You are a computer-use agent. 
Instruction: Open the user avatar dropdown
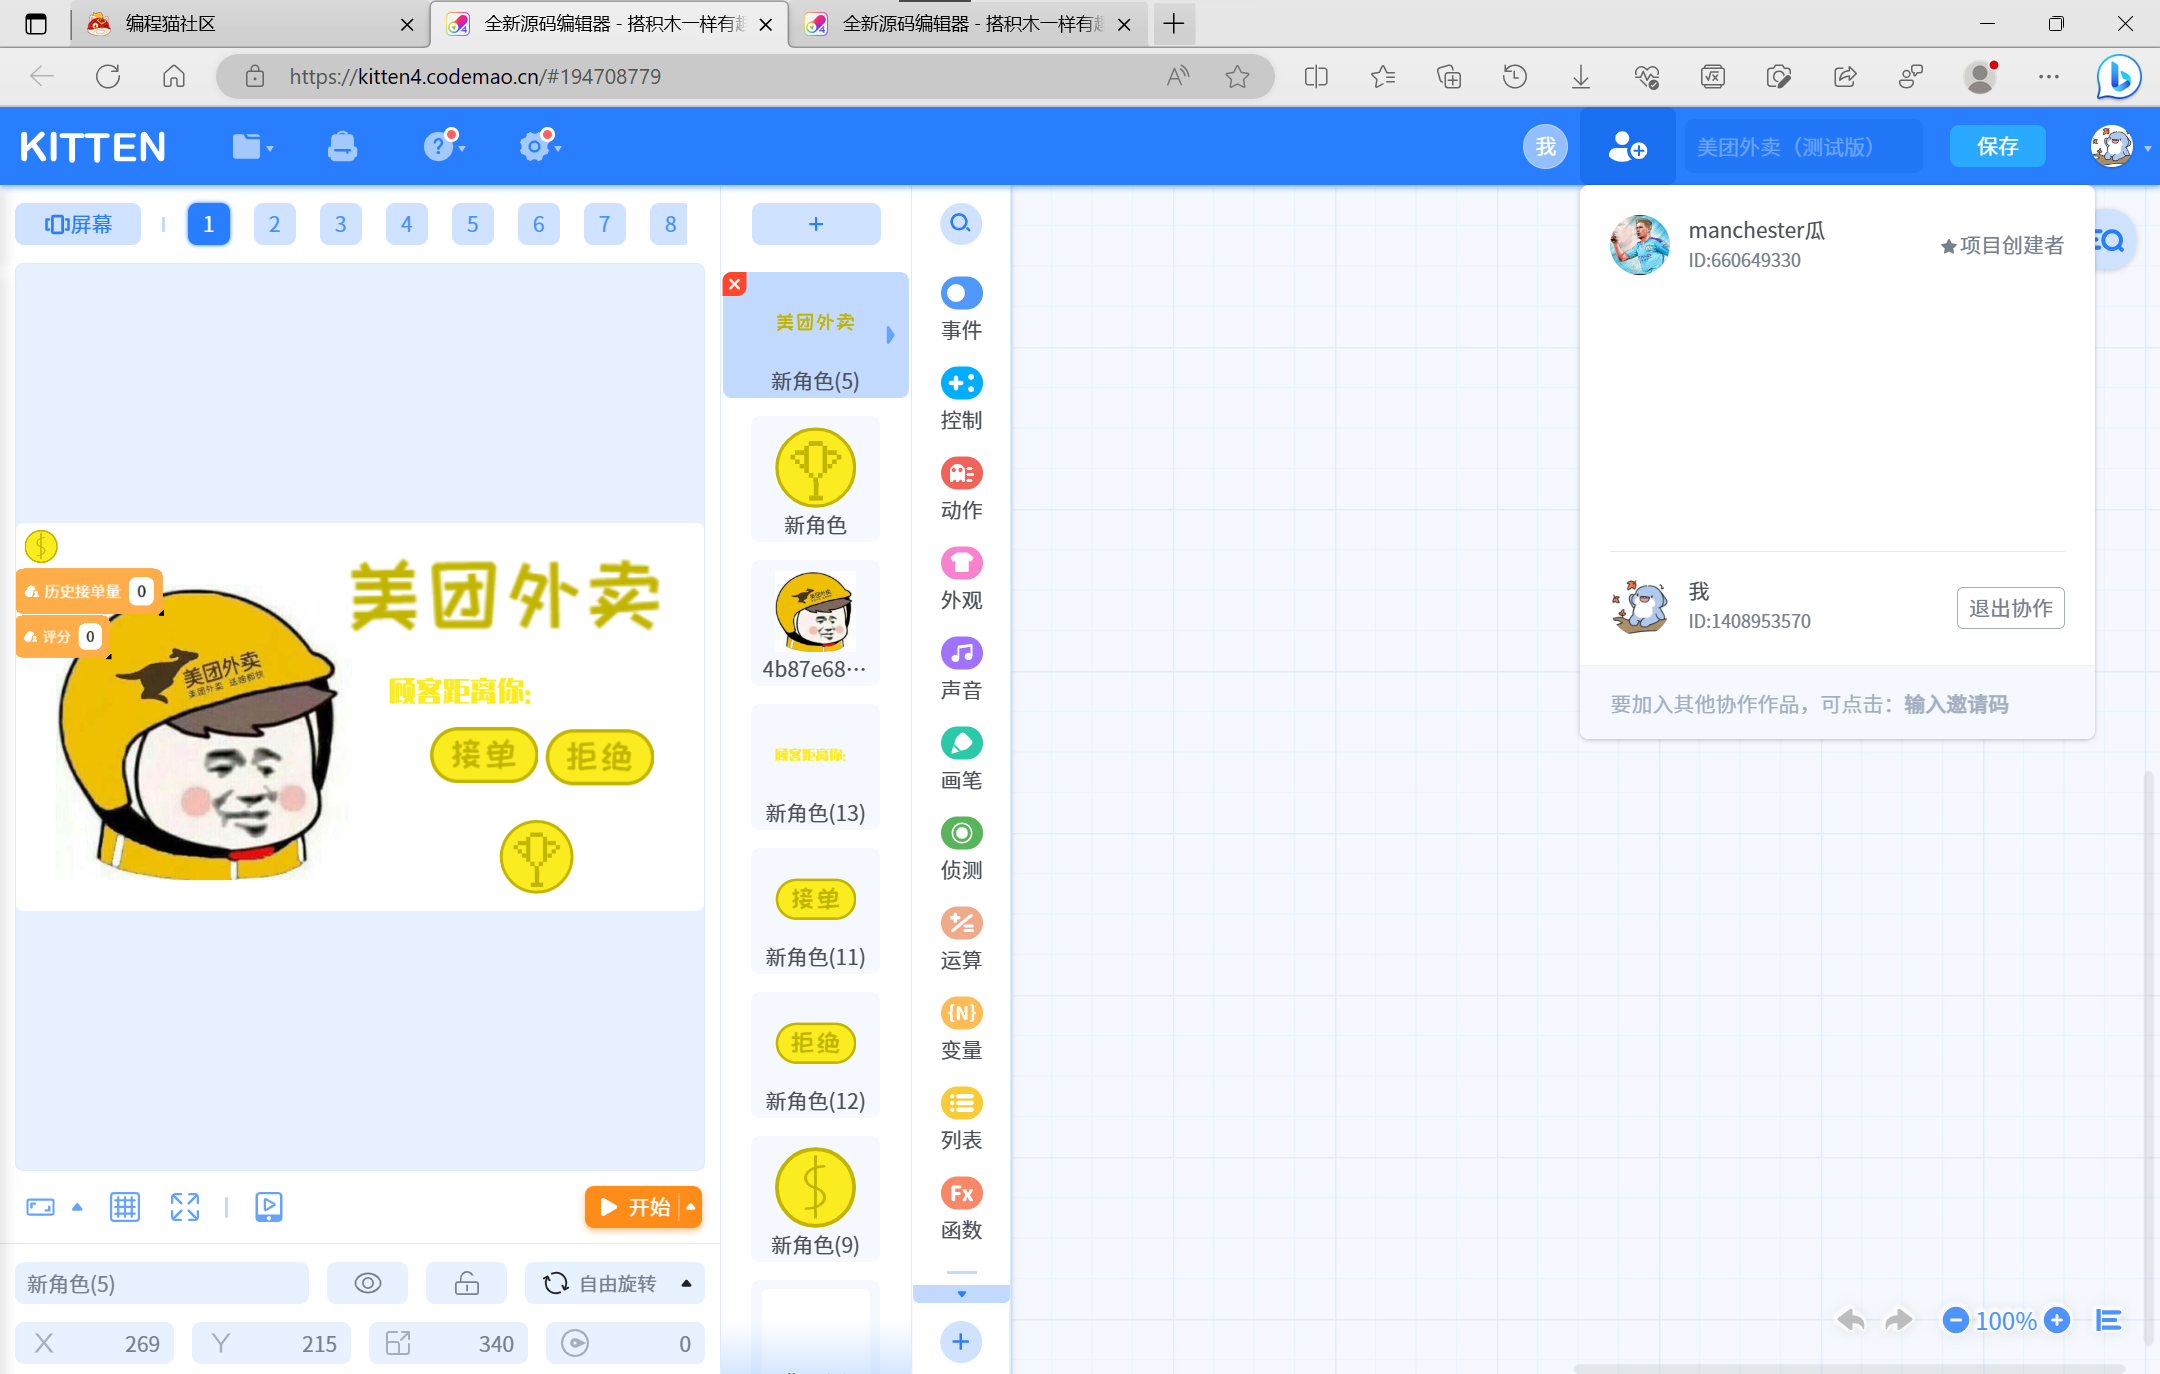point(2120,147)
